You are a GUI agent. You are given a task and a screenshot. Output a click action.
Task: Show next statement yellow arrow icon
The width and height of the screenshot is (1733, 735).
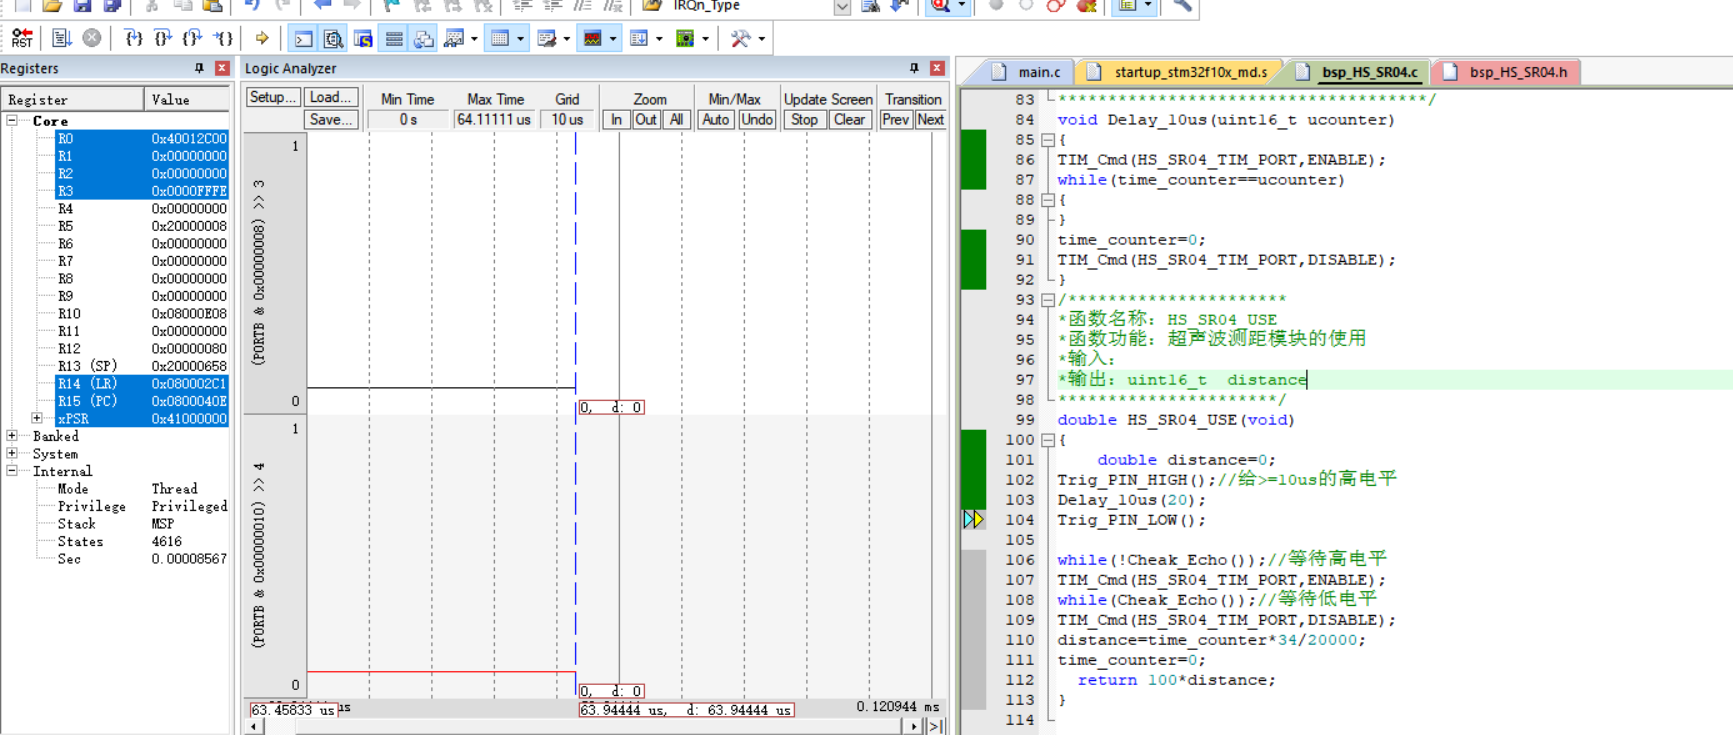point(262,38)
